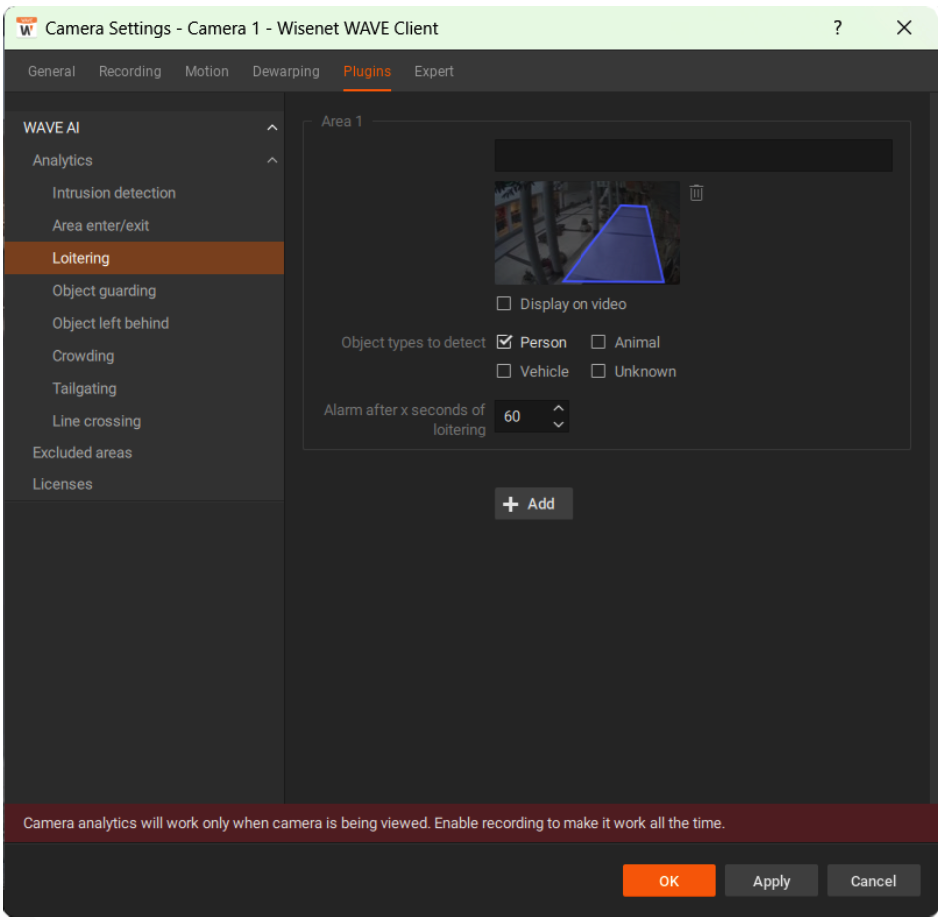Click the camera analytics recording warning banner
Viewport: 942px width, 920px height.
pyautogui.click(x=470, y=823)
